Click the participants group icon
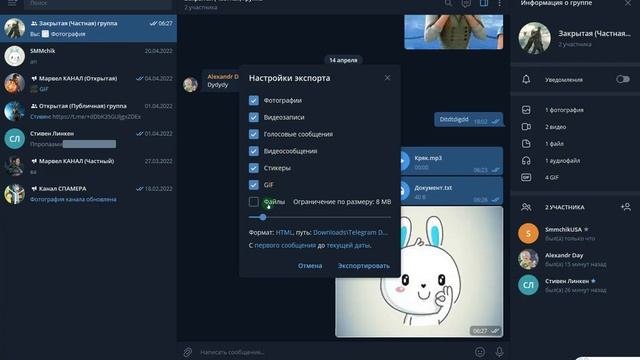The image size is (640, 360). point(526,207)
